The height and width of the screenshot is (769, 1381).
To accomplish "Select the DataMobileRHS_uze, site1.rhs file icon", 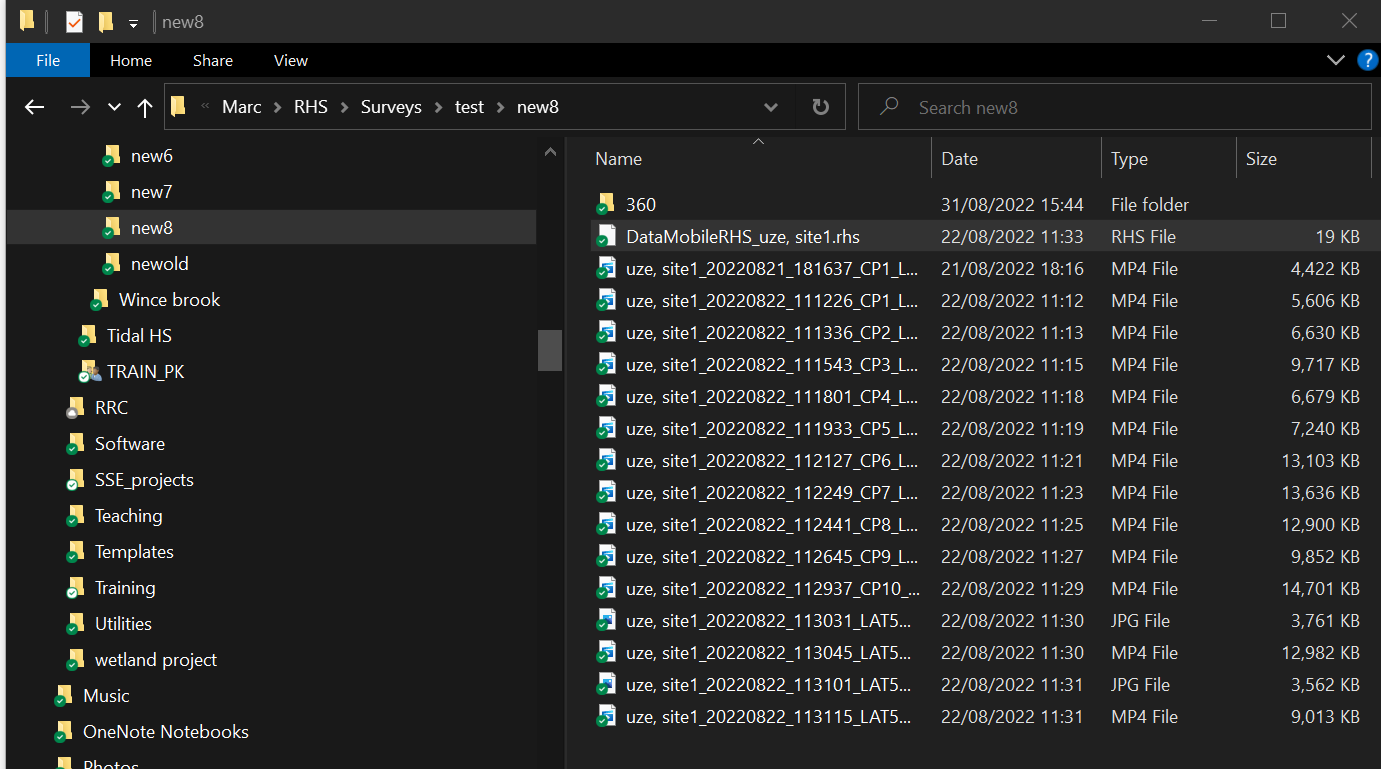I will point(605,237).
